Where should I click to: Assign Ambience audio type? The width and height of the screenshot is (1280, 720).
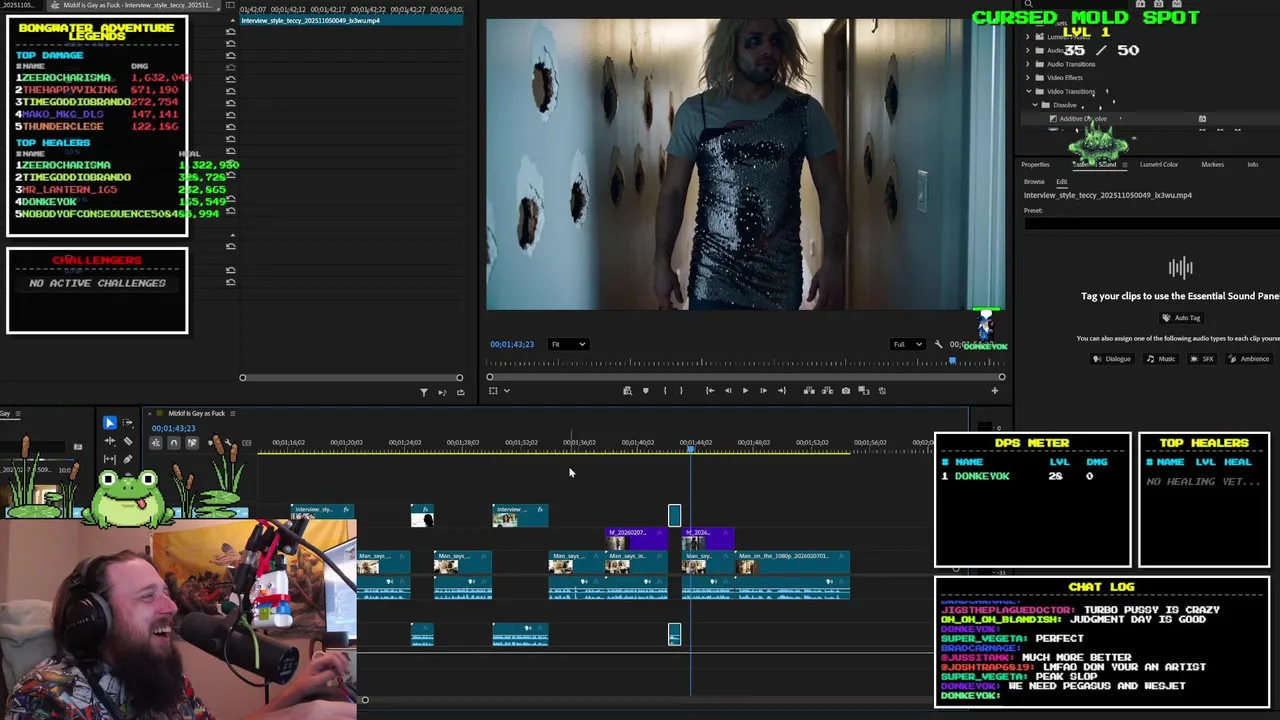point(1249,359)
